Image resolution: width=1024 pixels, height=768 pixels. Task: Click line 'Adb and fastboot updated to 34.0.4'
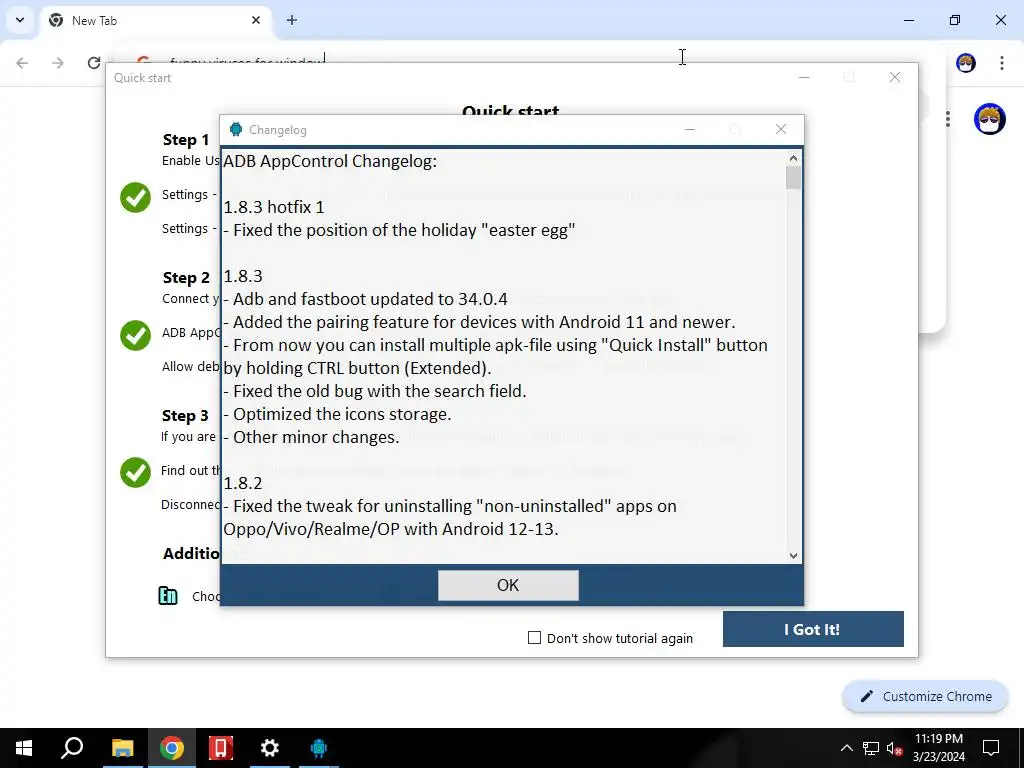coord(365,299)
